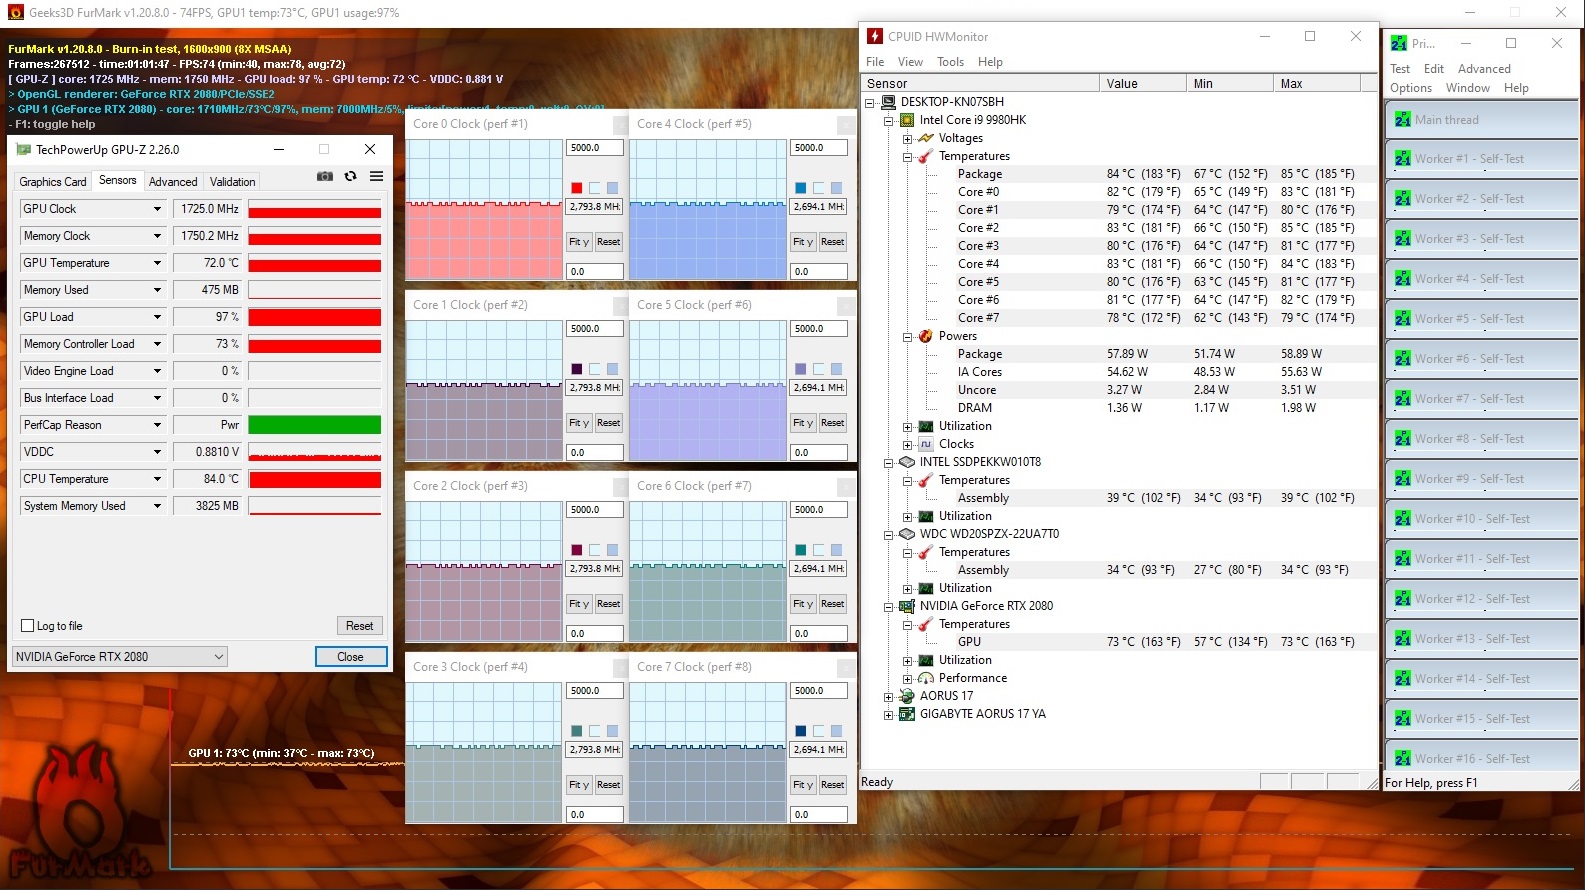This screenshot has height=890, width=1585.
Task: Click the WDC WD20SPZX drive icon
Action: tap(907, 534)
